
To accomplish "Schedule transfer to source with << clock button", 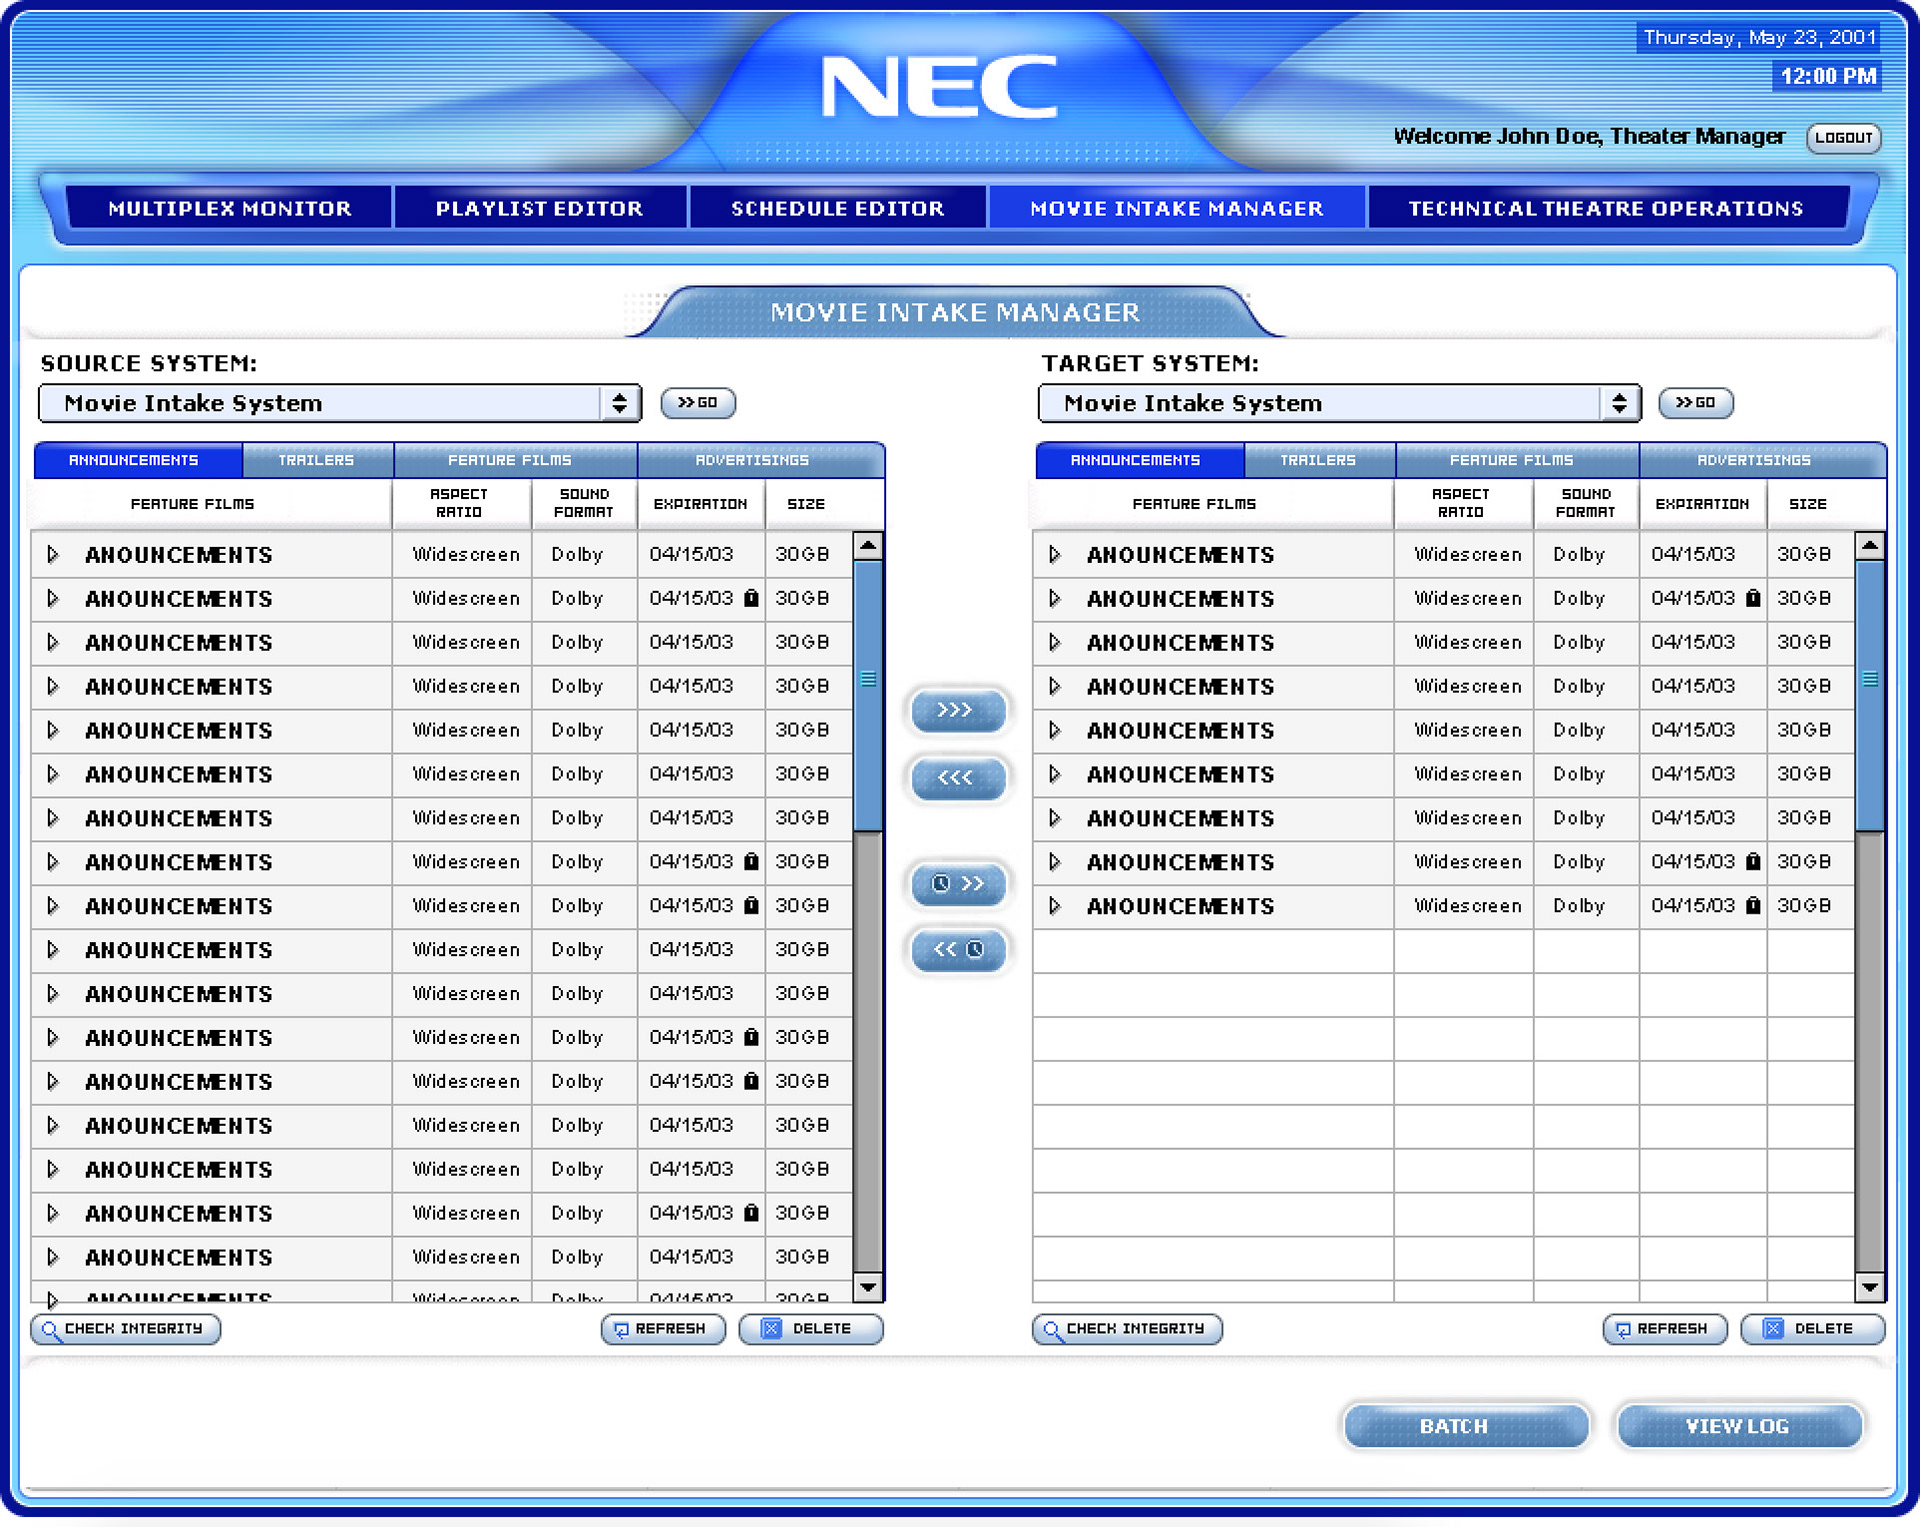I will (x=958, y=949).
